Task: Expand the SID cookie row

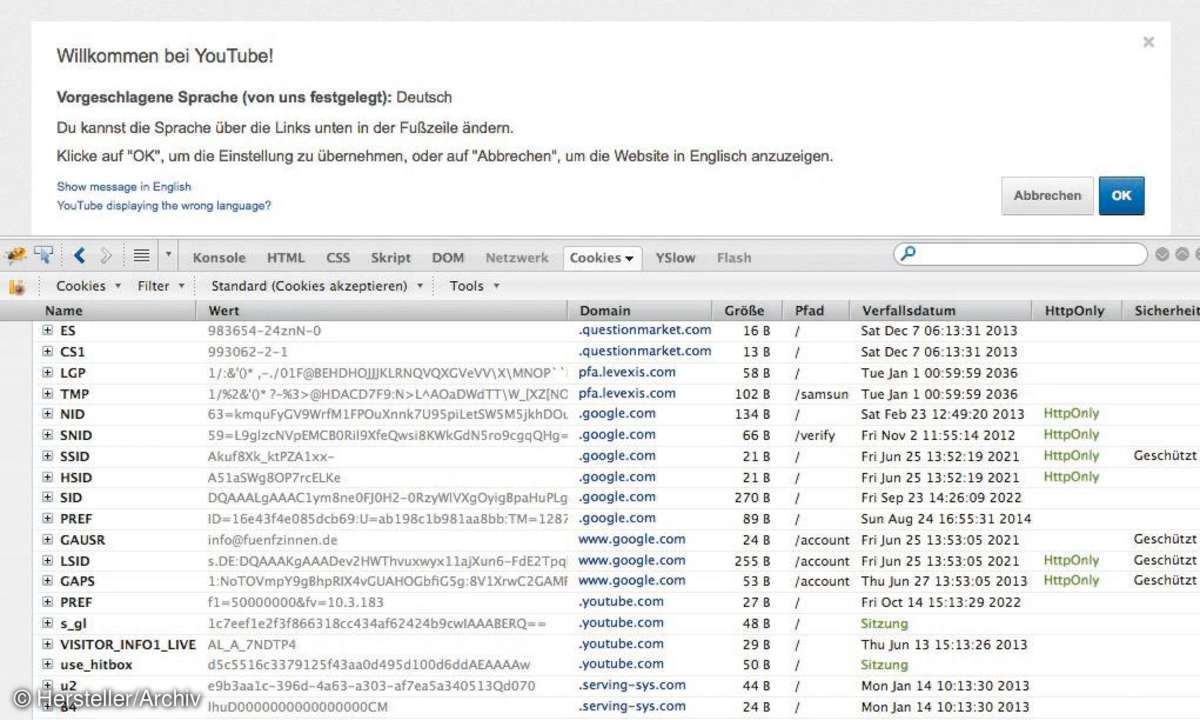Action: click(x=47, y=497)
